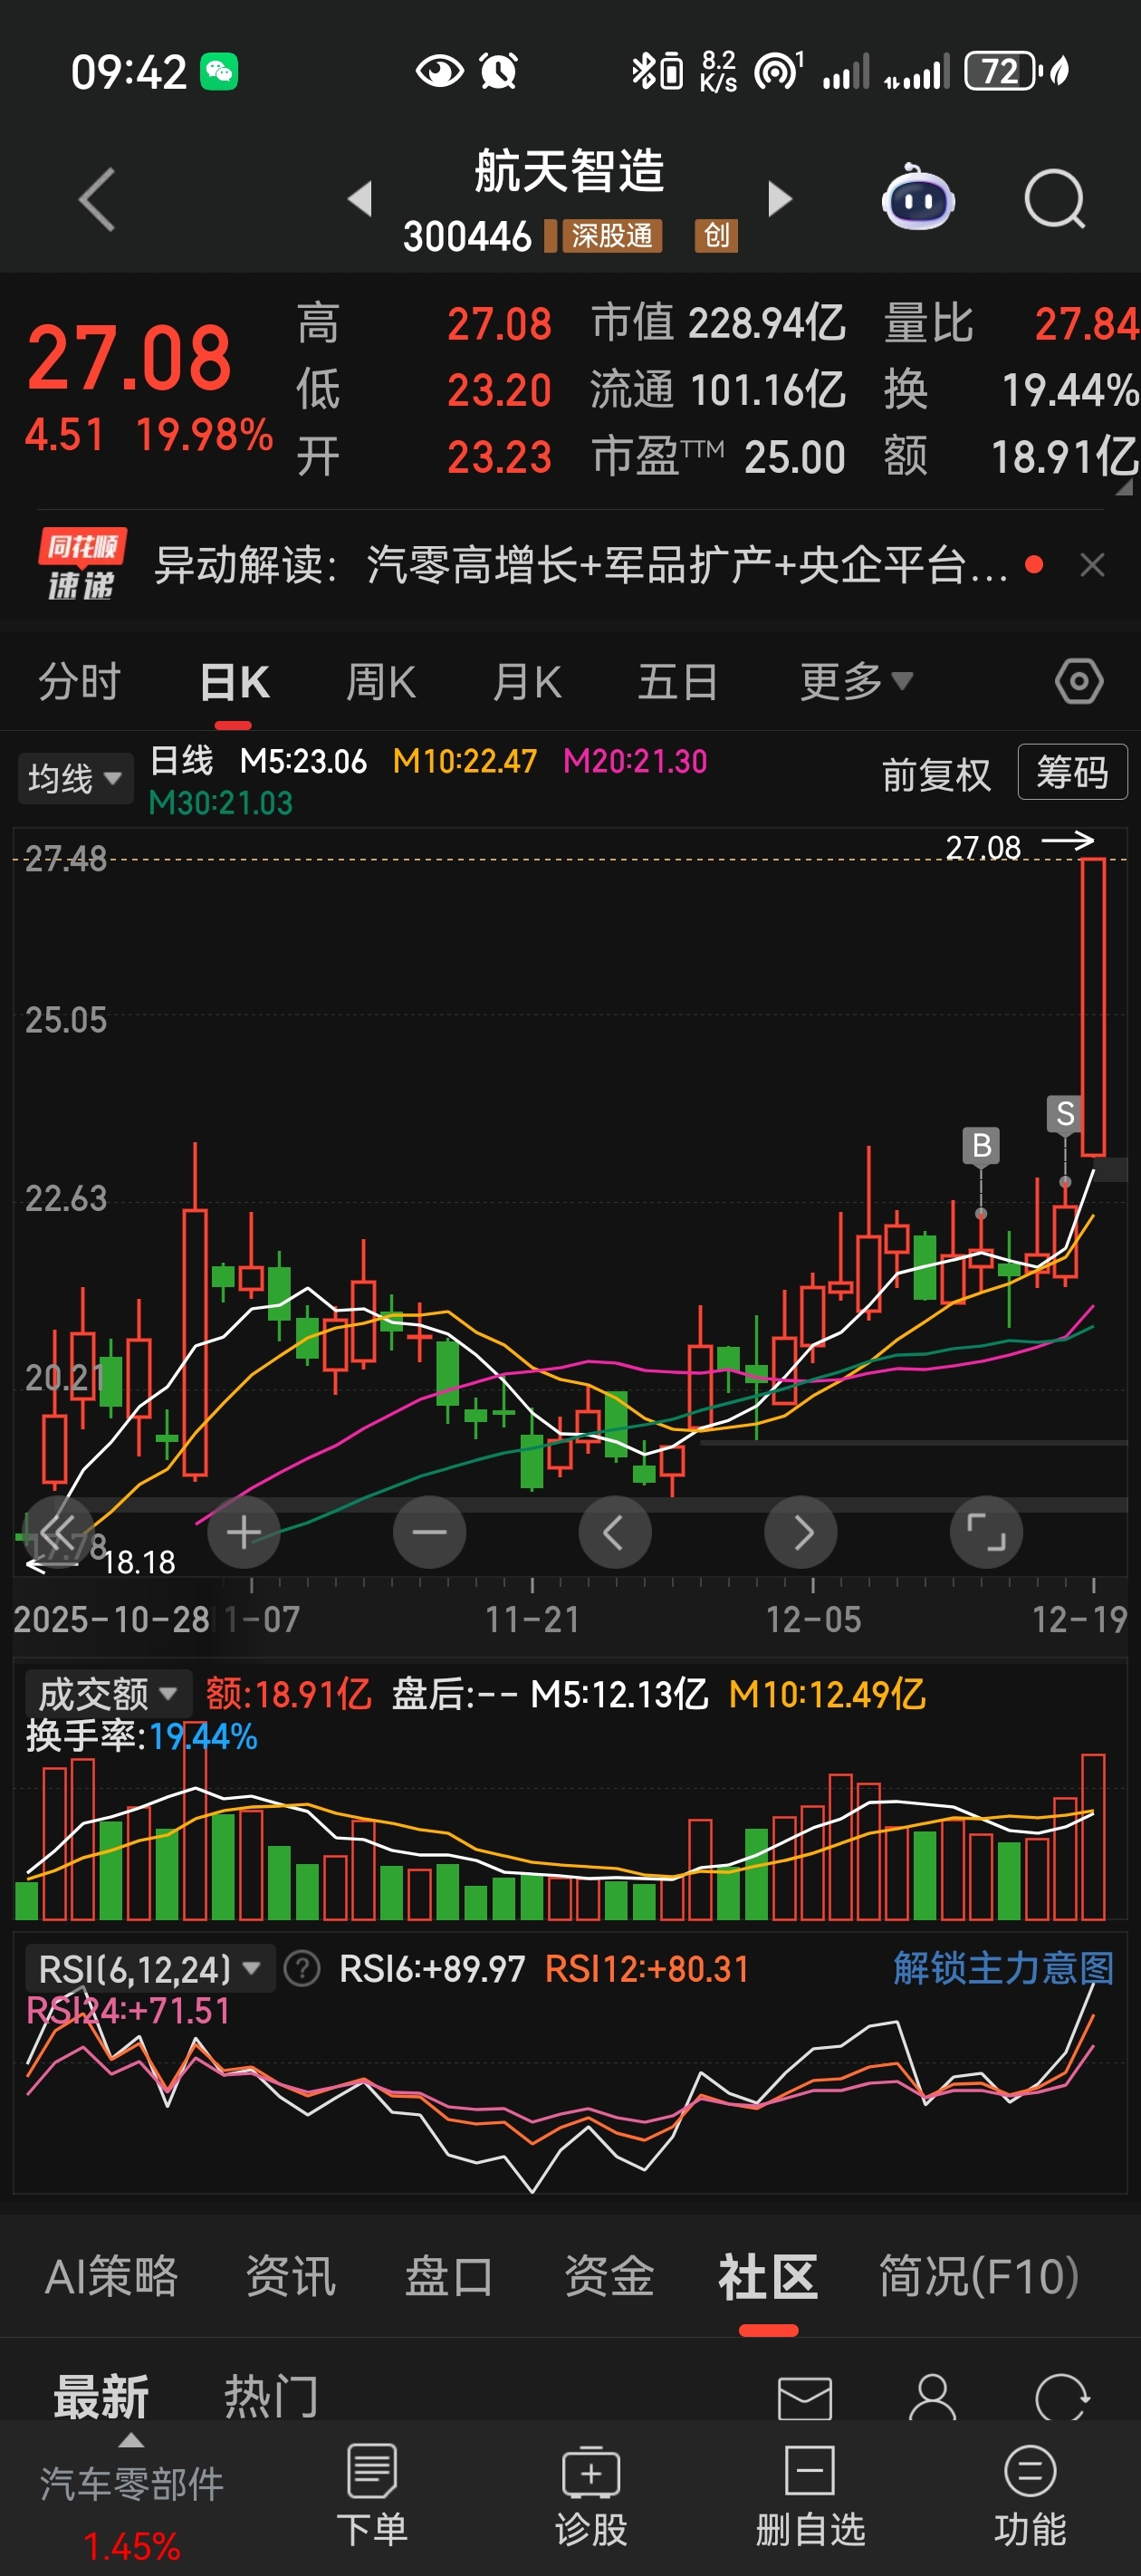
Task: Tap 换手率 19.44% value
Action: [x=142, y=1737]
